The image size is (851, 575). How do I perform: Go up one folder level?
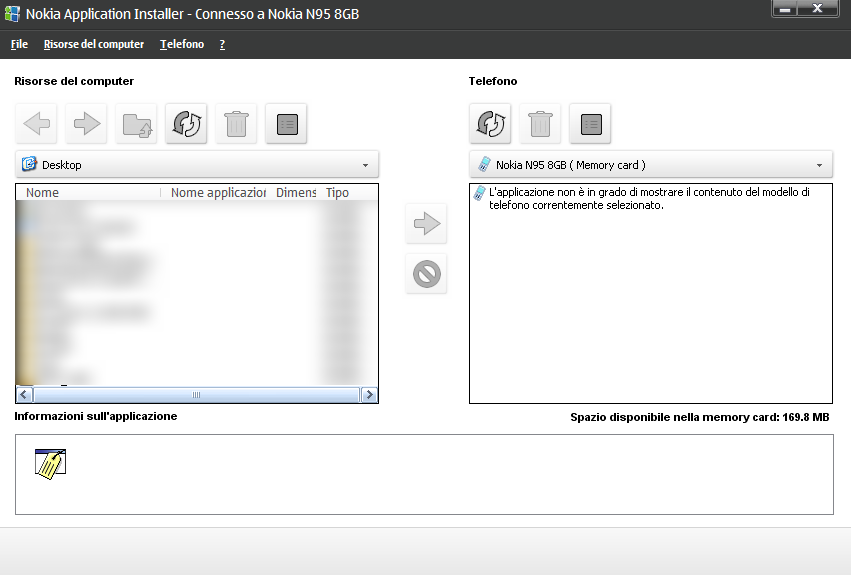(136, 124)
